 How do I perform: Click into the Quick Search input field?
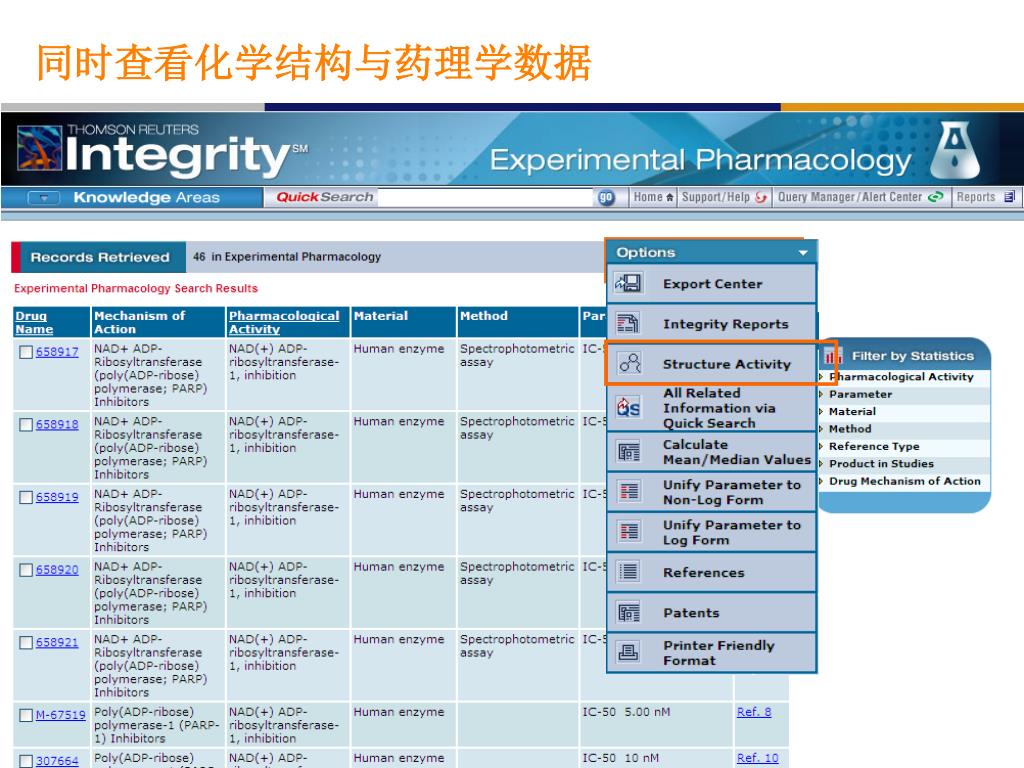click(x=485, y=197)
